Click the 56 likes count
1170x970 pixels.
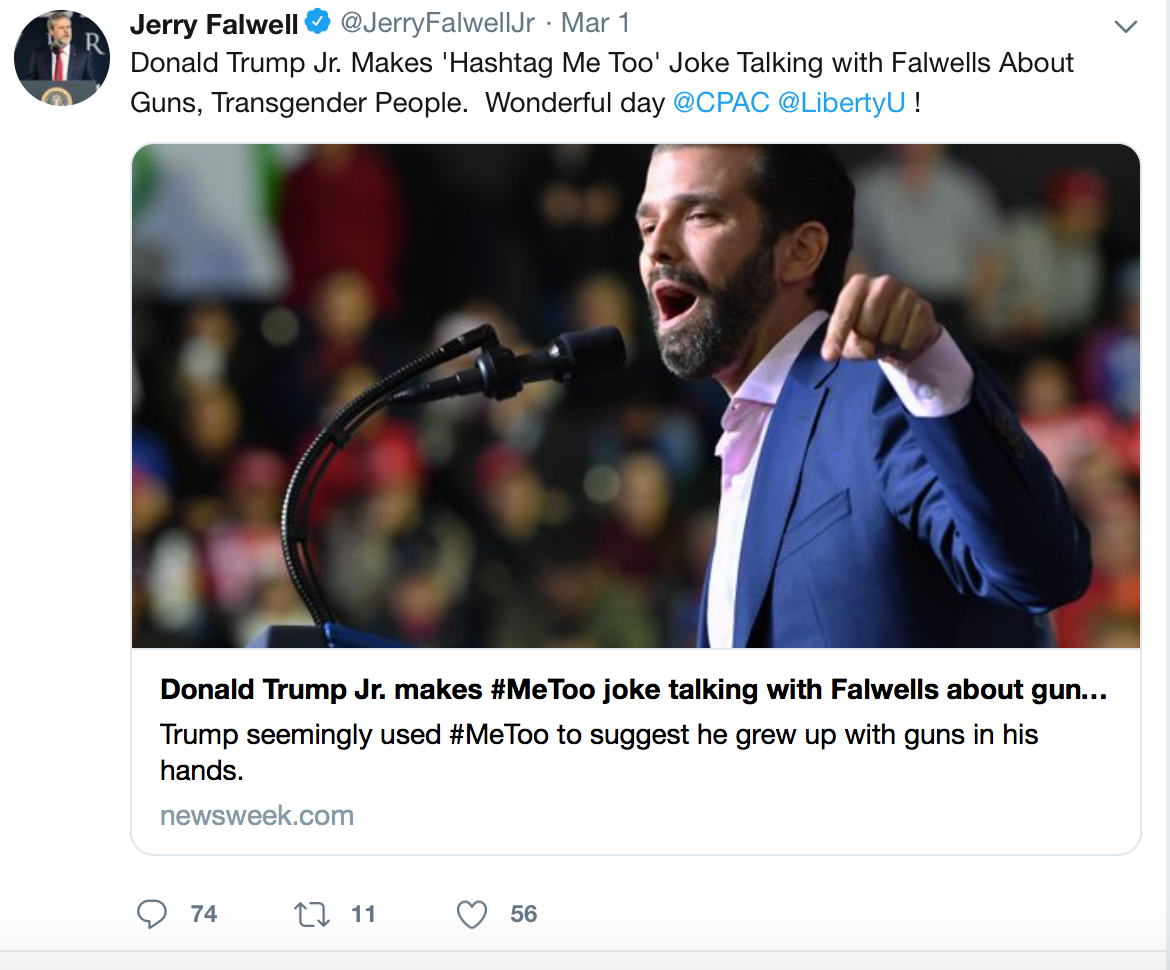524,914
